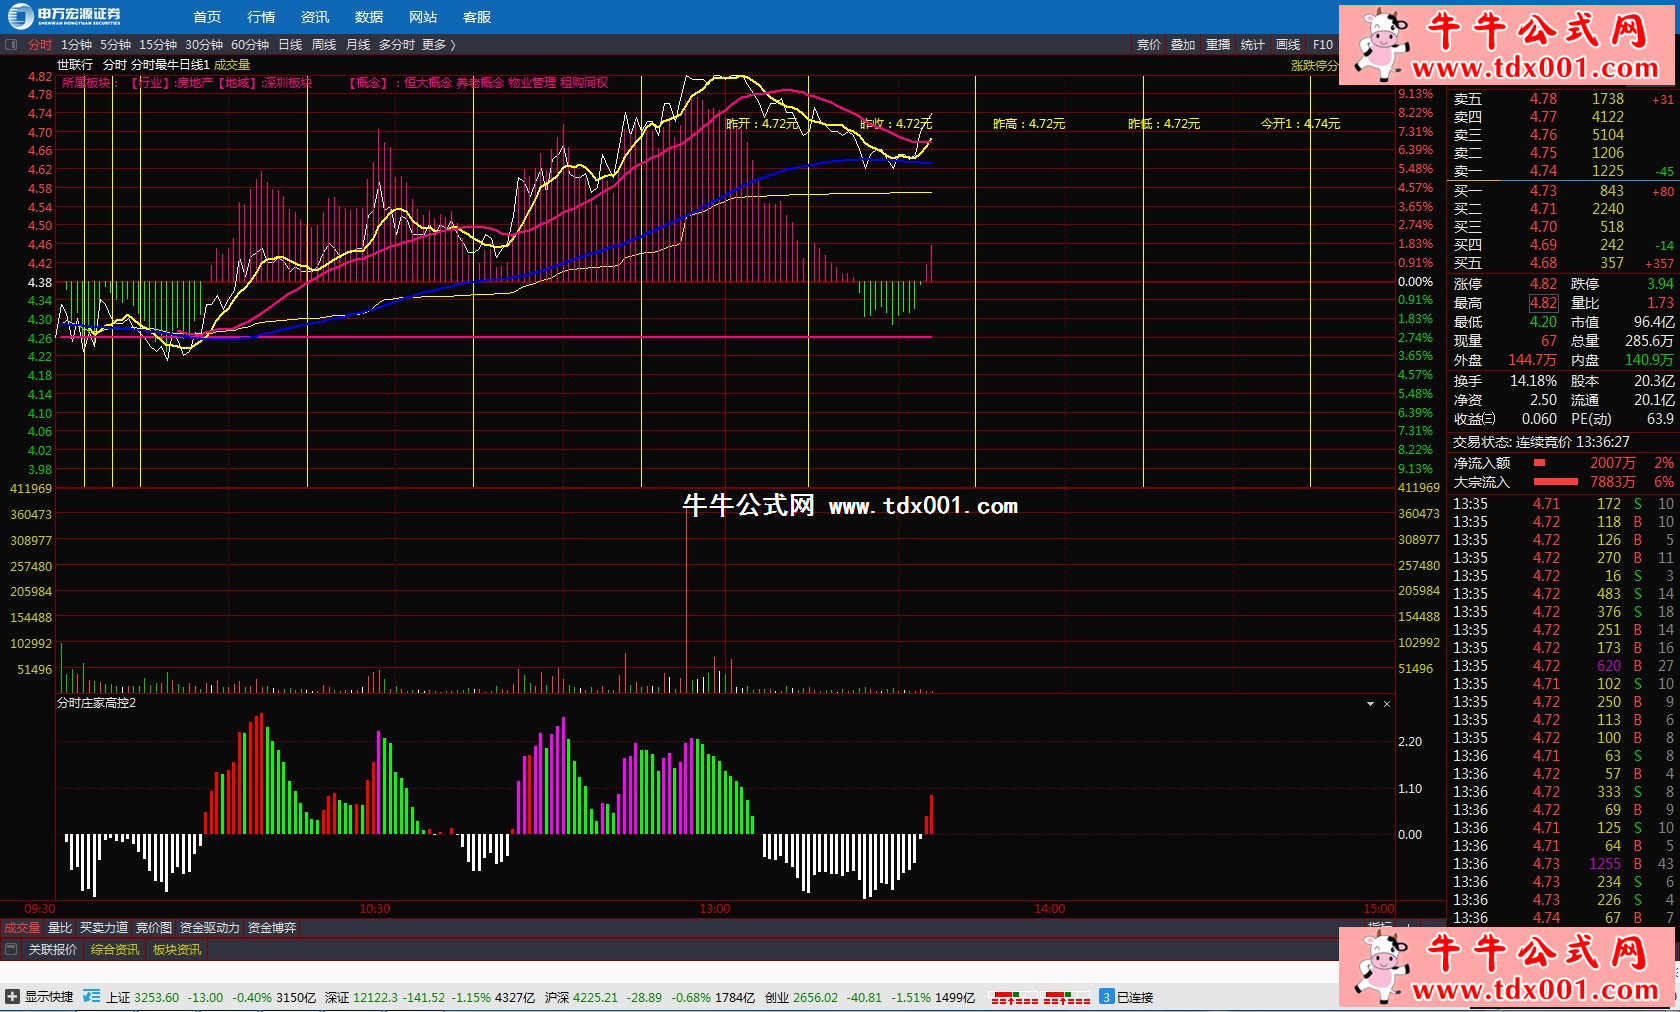Click the 竞价 toolbar button

click(x=1149, y=45)
